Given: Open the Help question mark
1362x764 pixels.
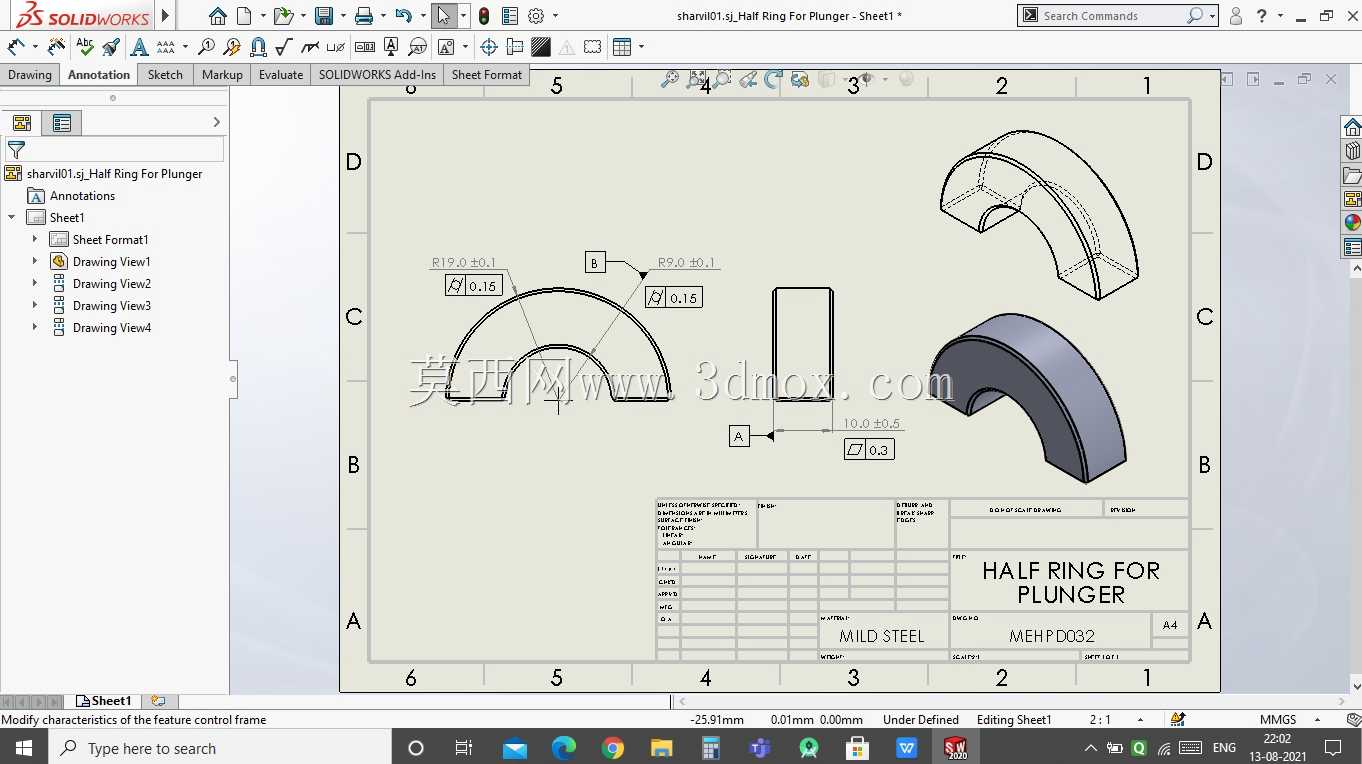Looking at the screenshot, I should point(1262,15).
